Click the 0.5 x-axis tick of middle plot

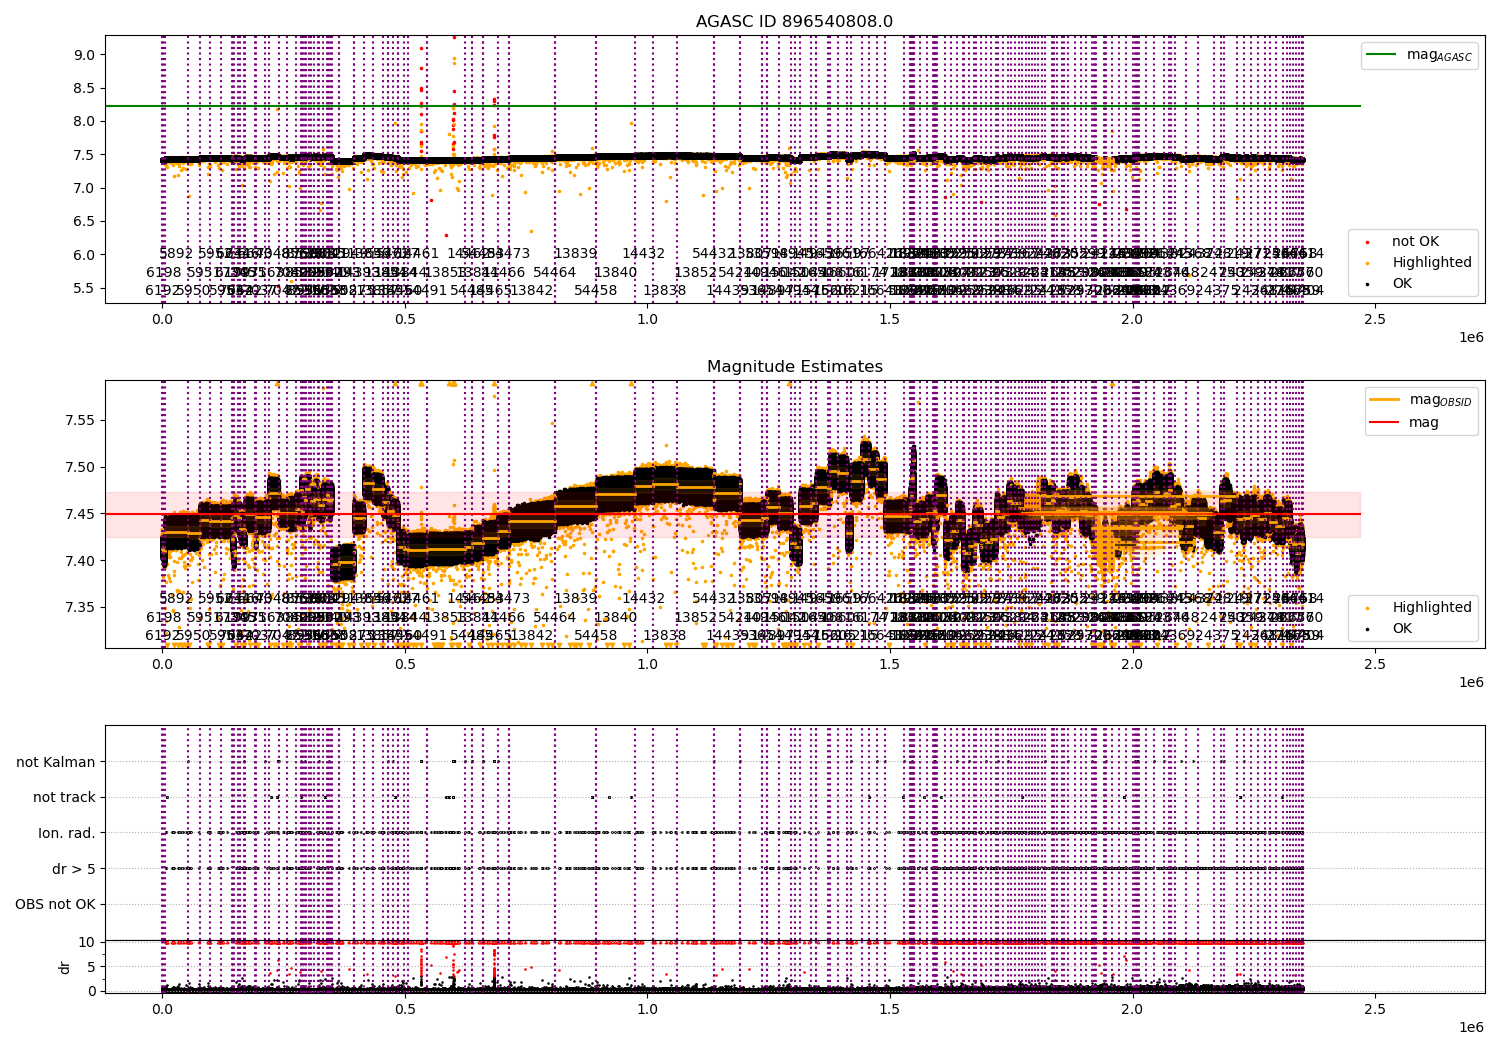tap(405, 665)
